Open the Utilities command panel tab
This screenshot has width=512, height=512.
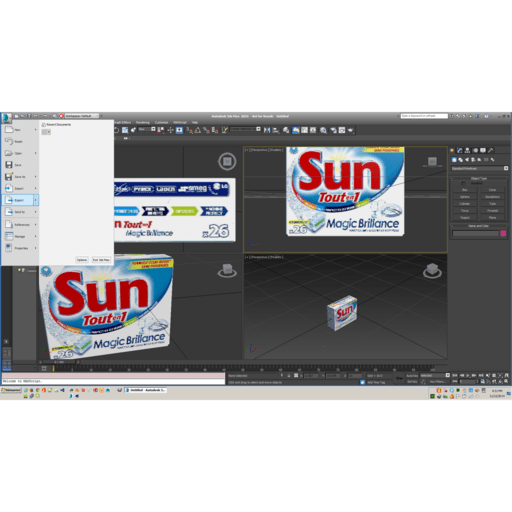click(490, 150)
